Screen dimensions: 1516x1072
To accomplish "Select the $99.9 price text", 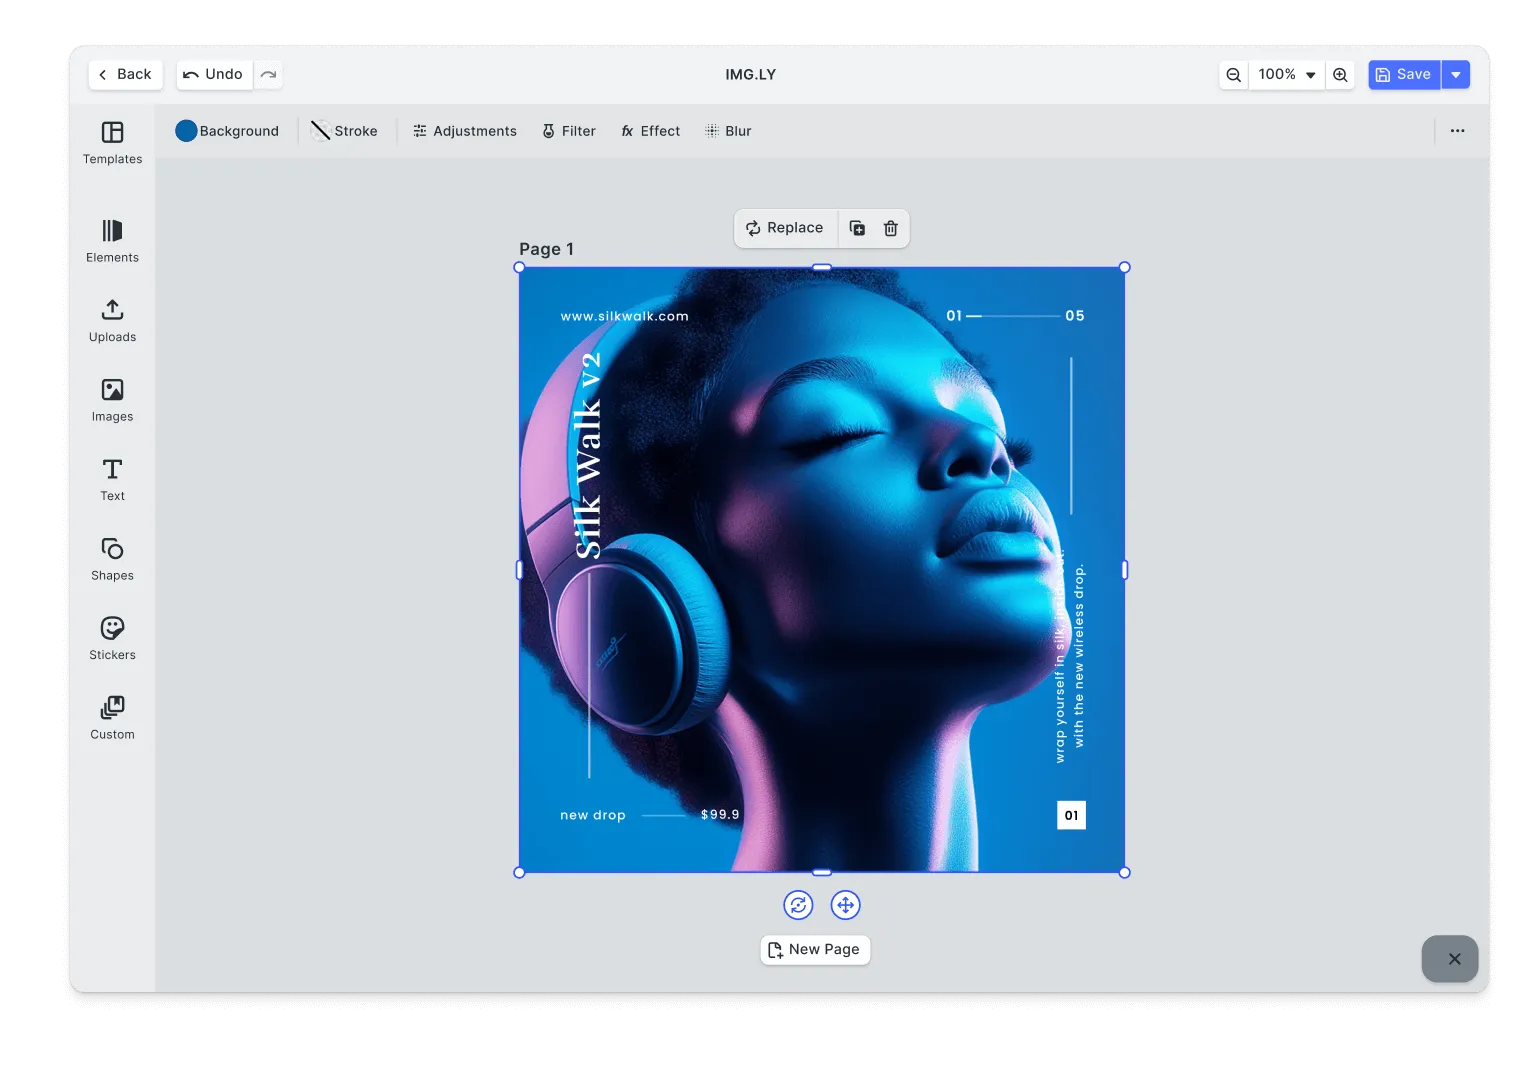I will coord(720,814).
